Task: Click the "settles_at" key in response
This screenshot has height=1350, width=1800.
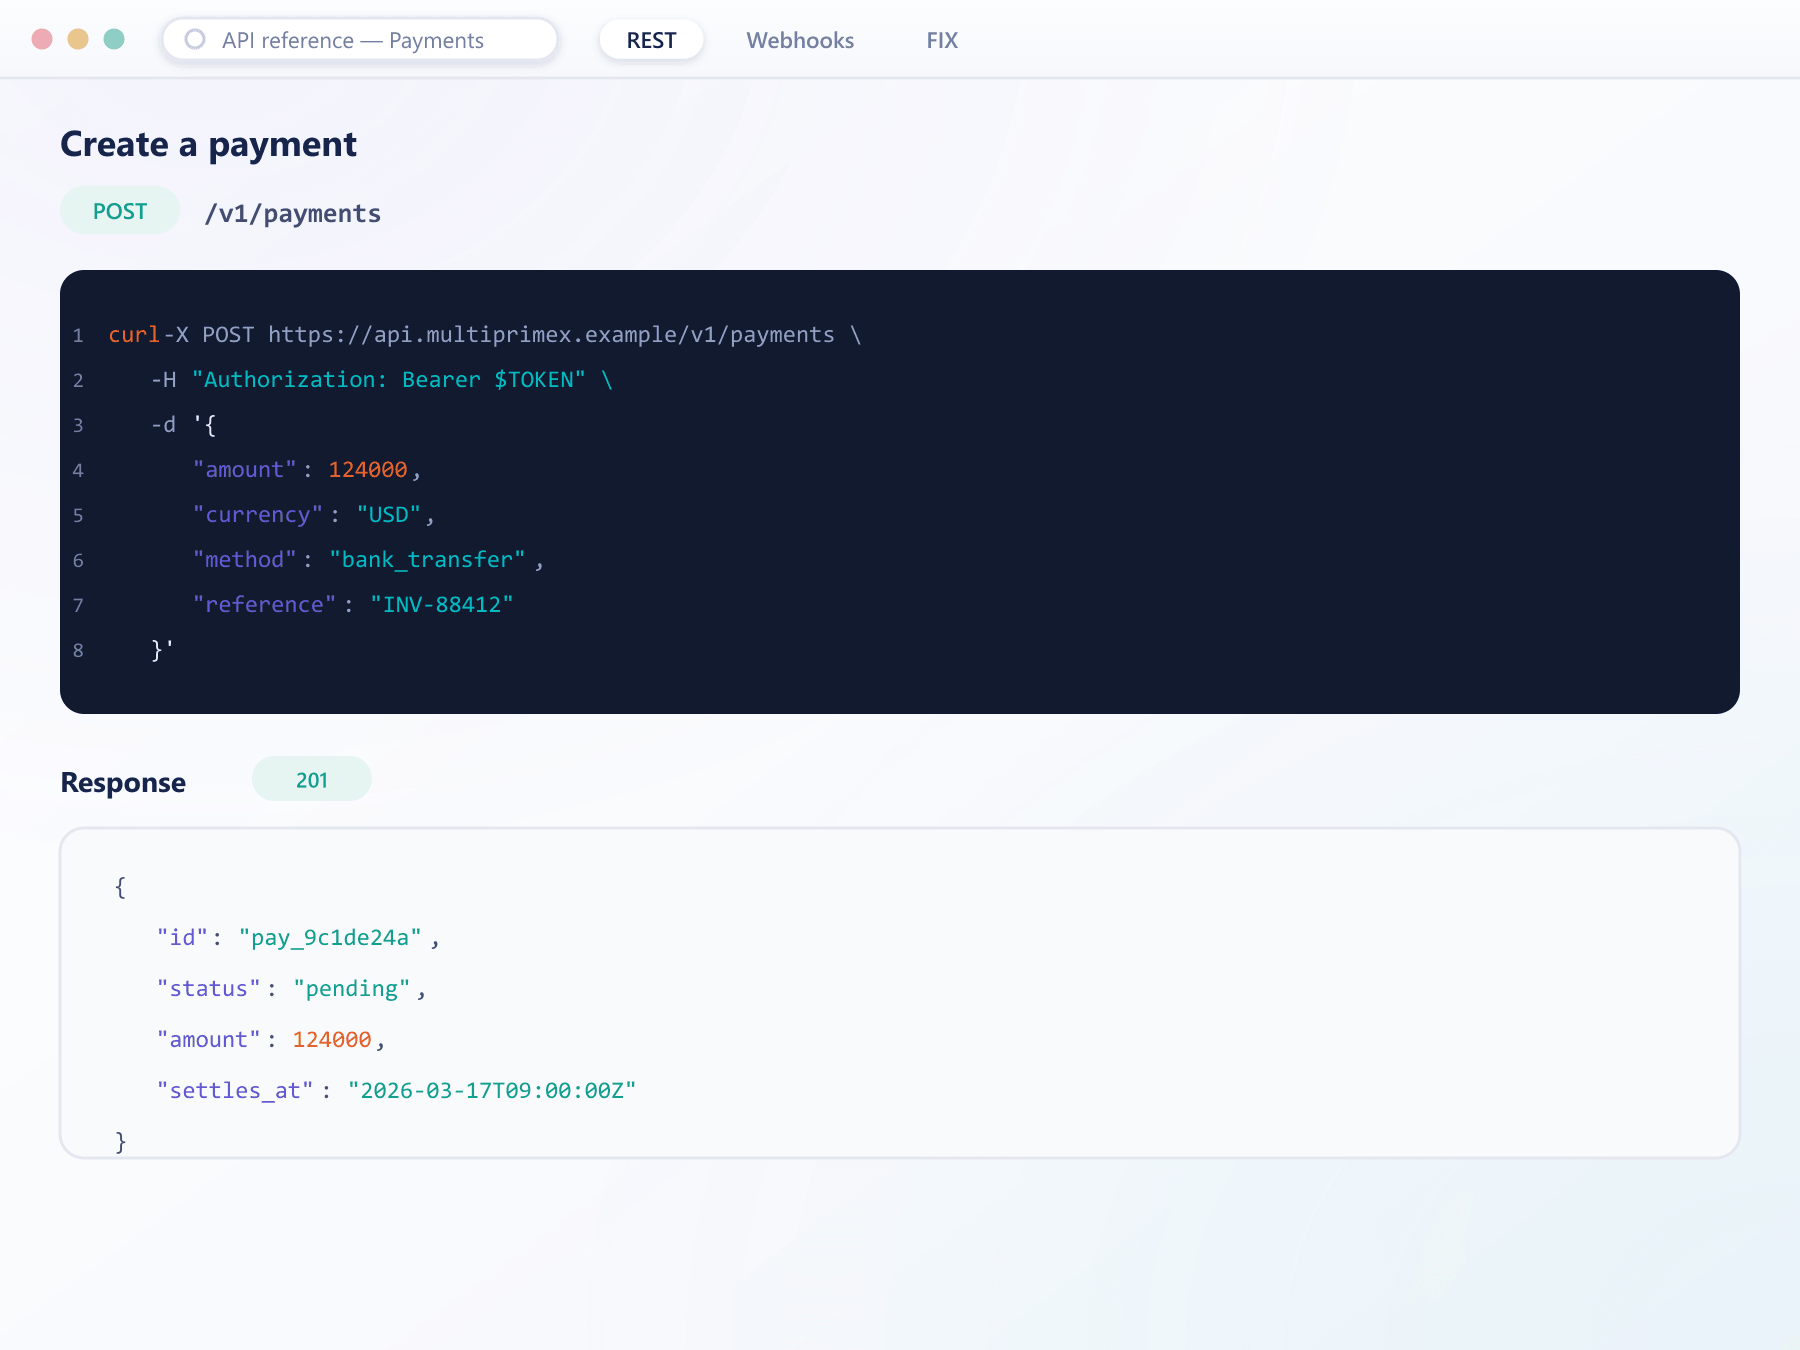Action: pyautogui.click(x=235, y=1091)
